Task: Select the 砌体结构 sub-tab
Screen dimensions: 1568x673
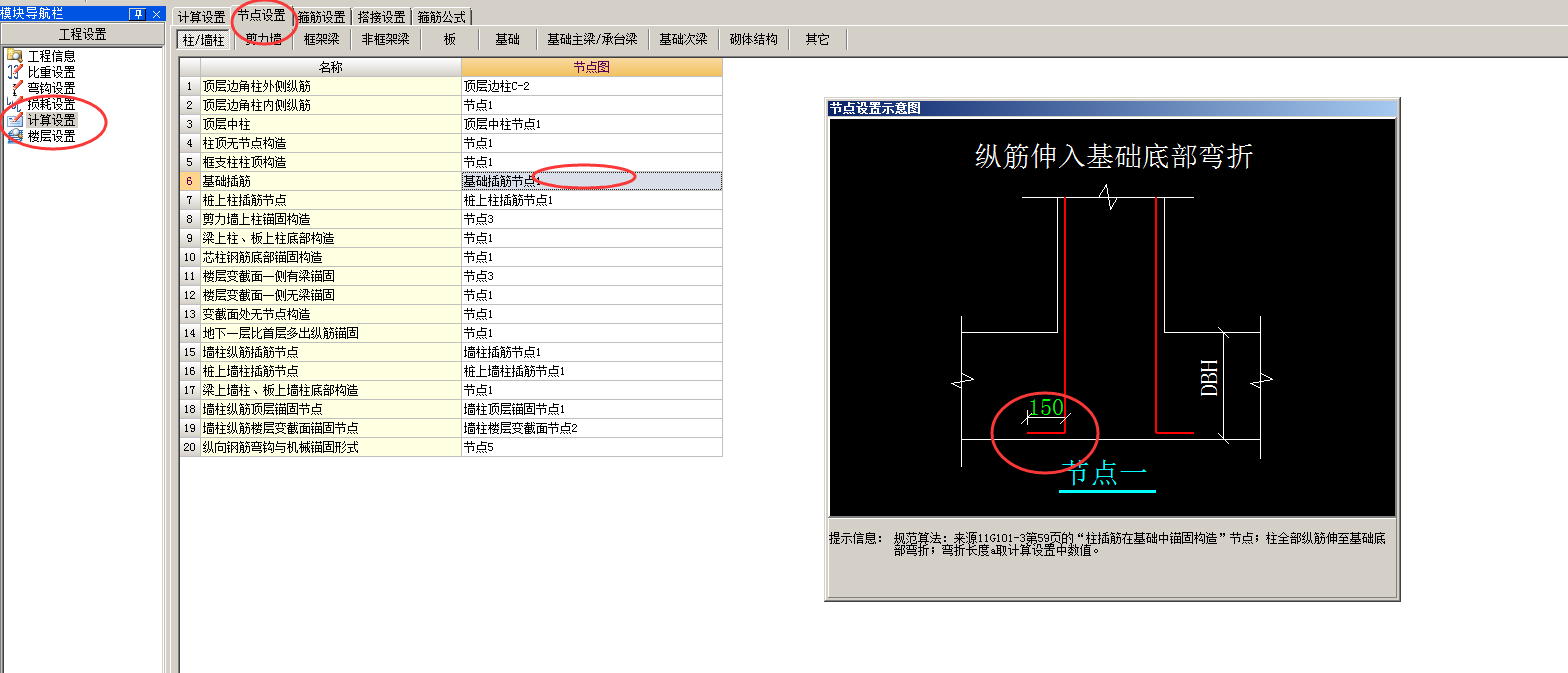Action: pos(753,39)
